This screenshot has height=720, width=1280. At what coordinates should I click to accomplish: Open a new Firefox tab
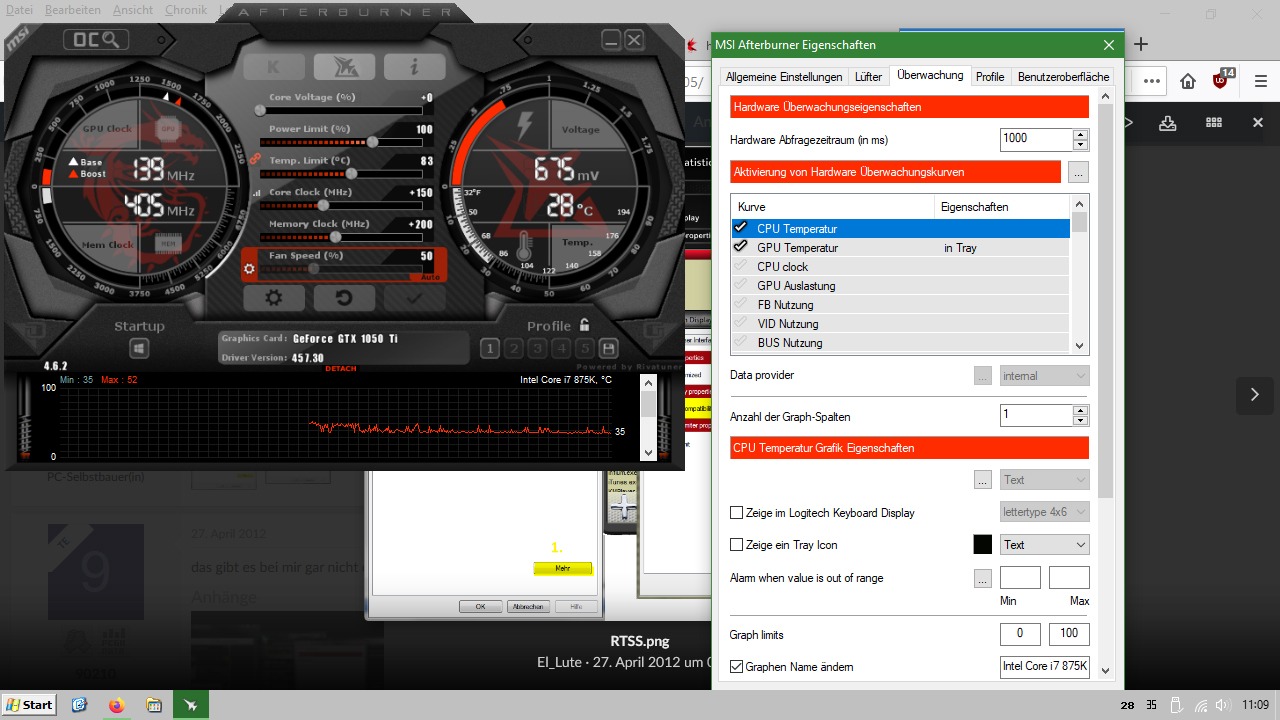pos(1141,44)
